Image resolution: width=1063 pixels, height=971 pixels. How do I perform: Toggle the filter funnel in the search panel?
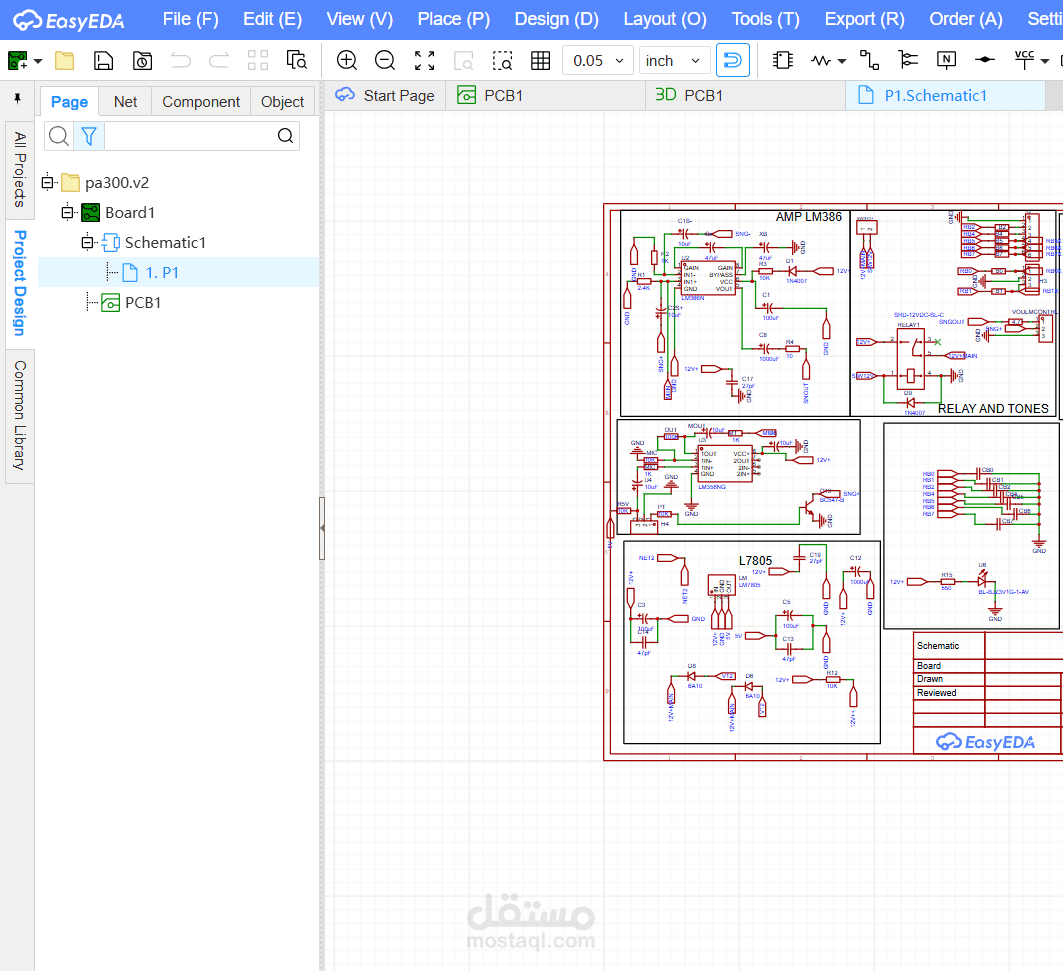[88, 136]
